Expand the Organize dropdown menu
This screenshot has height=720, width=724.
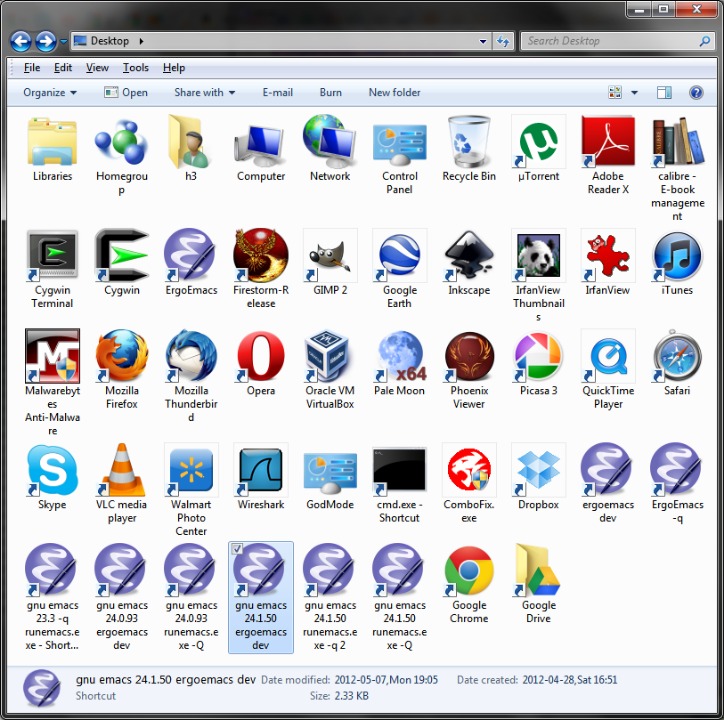(50, 92)
